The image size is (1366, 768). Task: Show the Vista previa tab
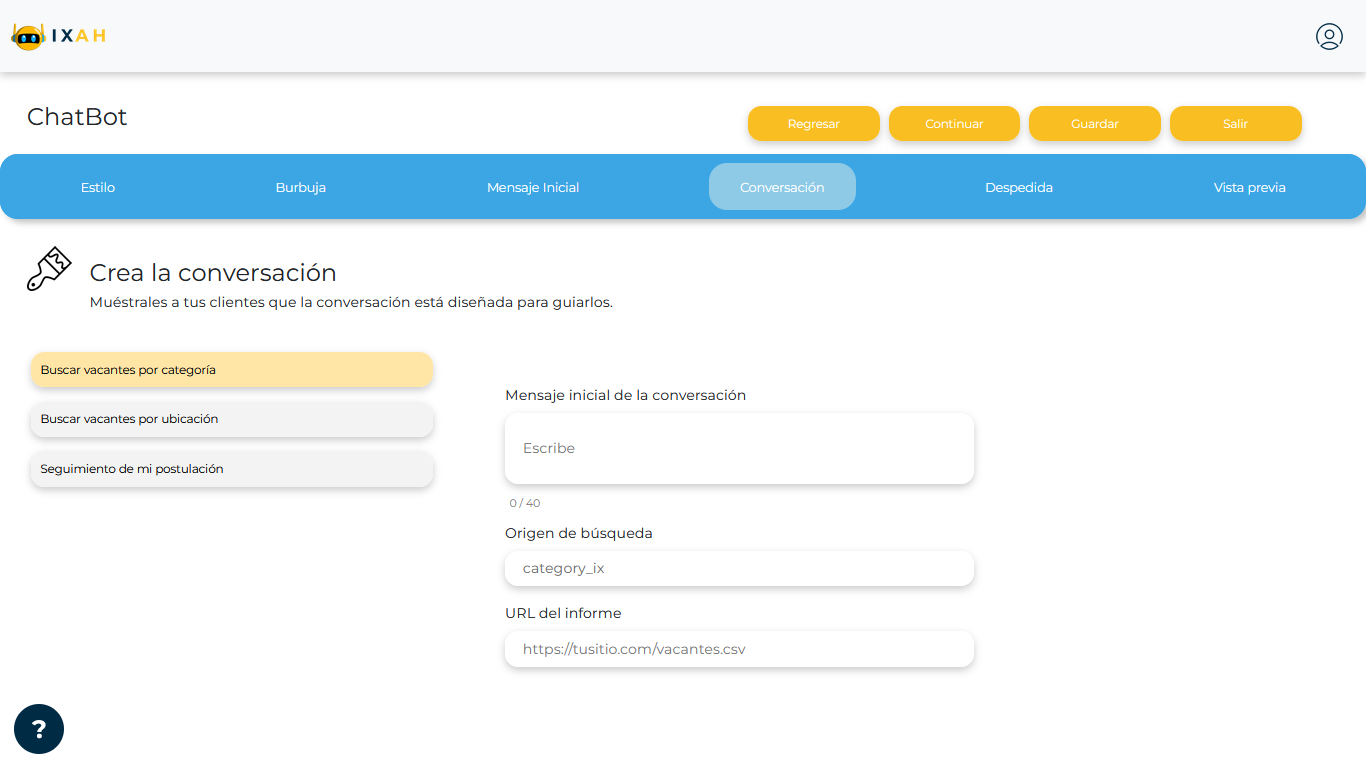[1250, 187]
